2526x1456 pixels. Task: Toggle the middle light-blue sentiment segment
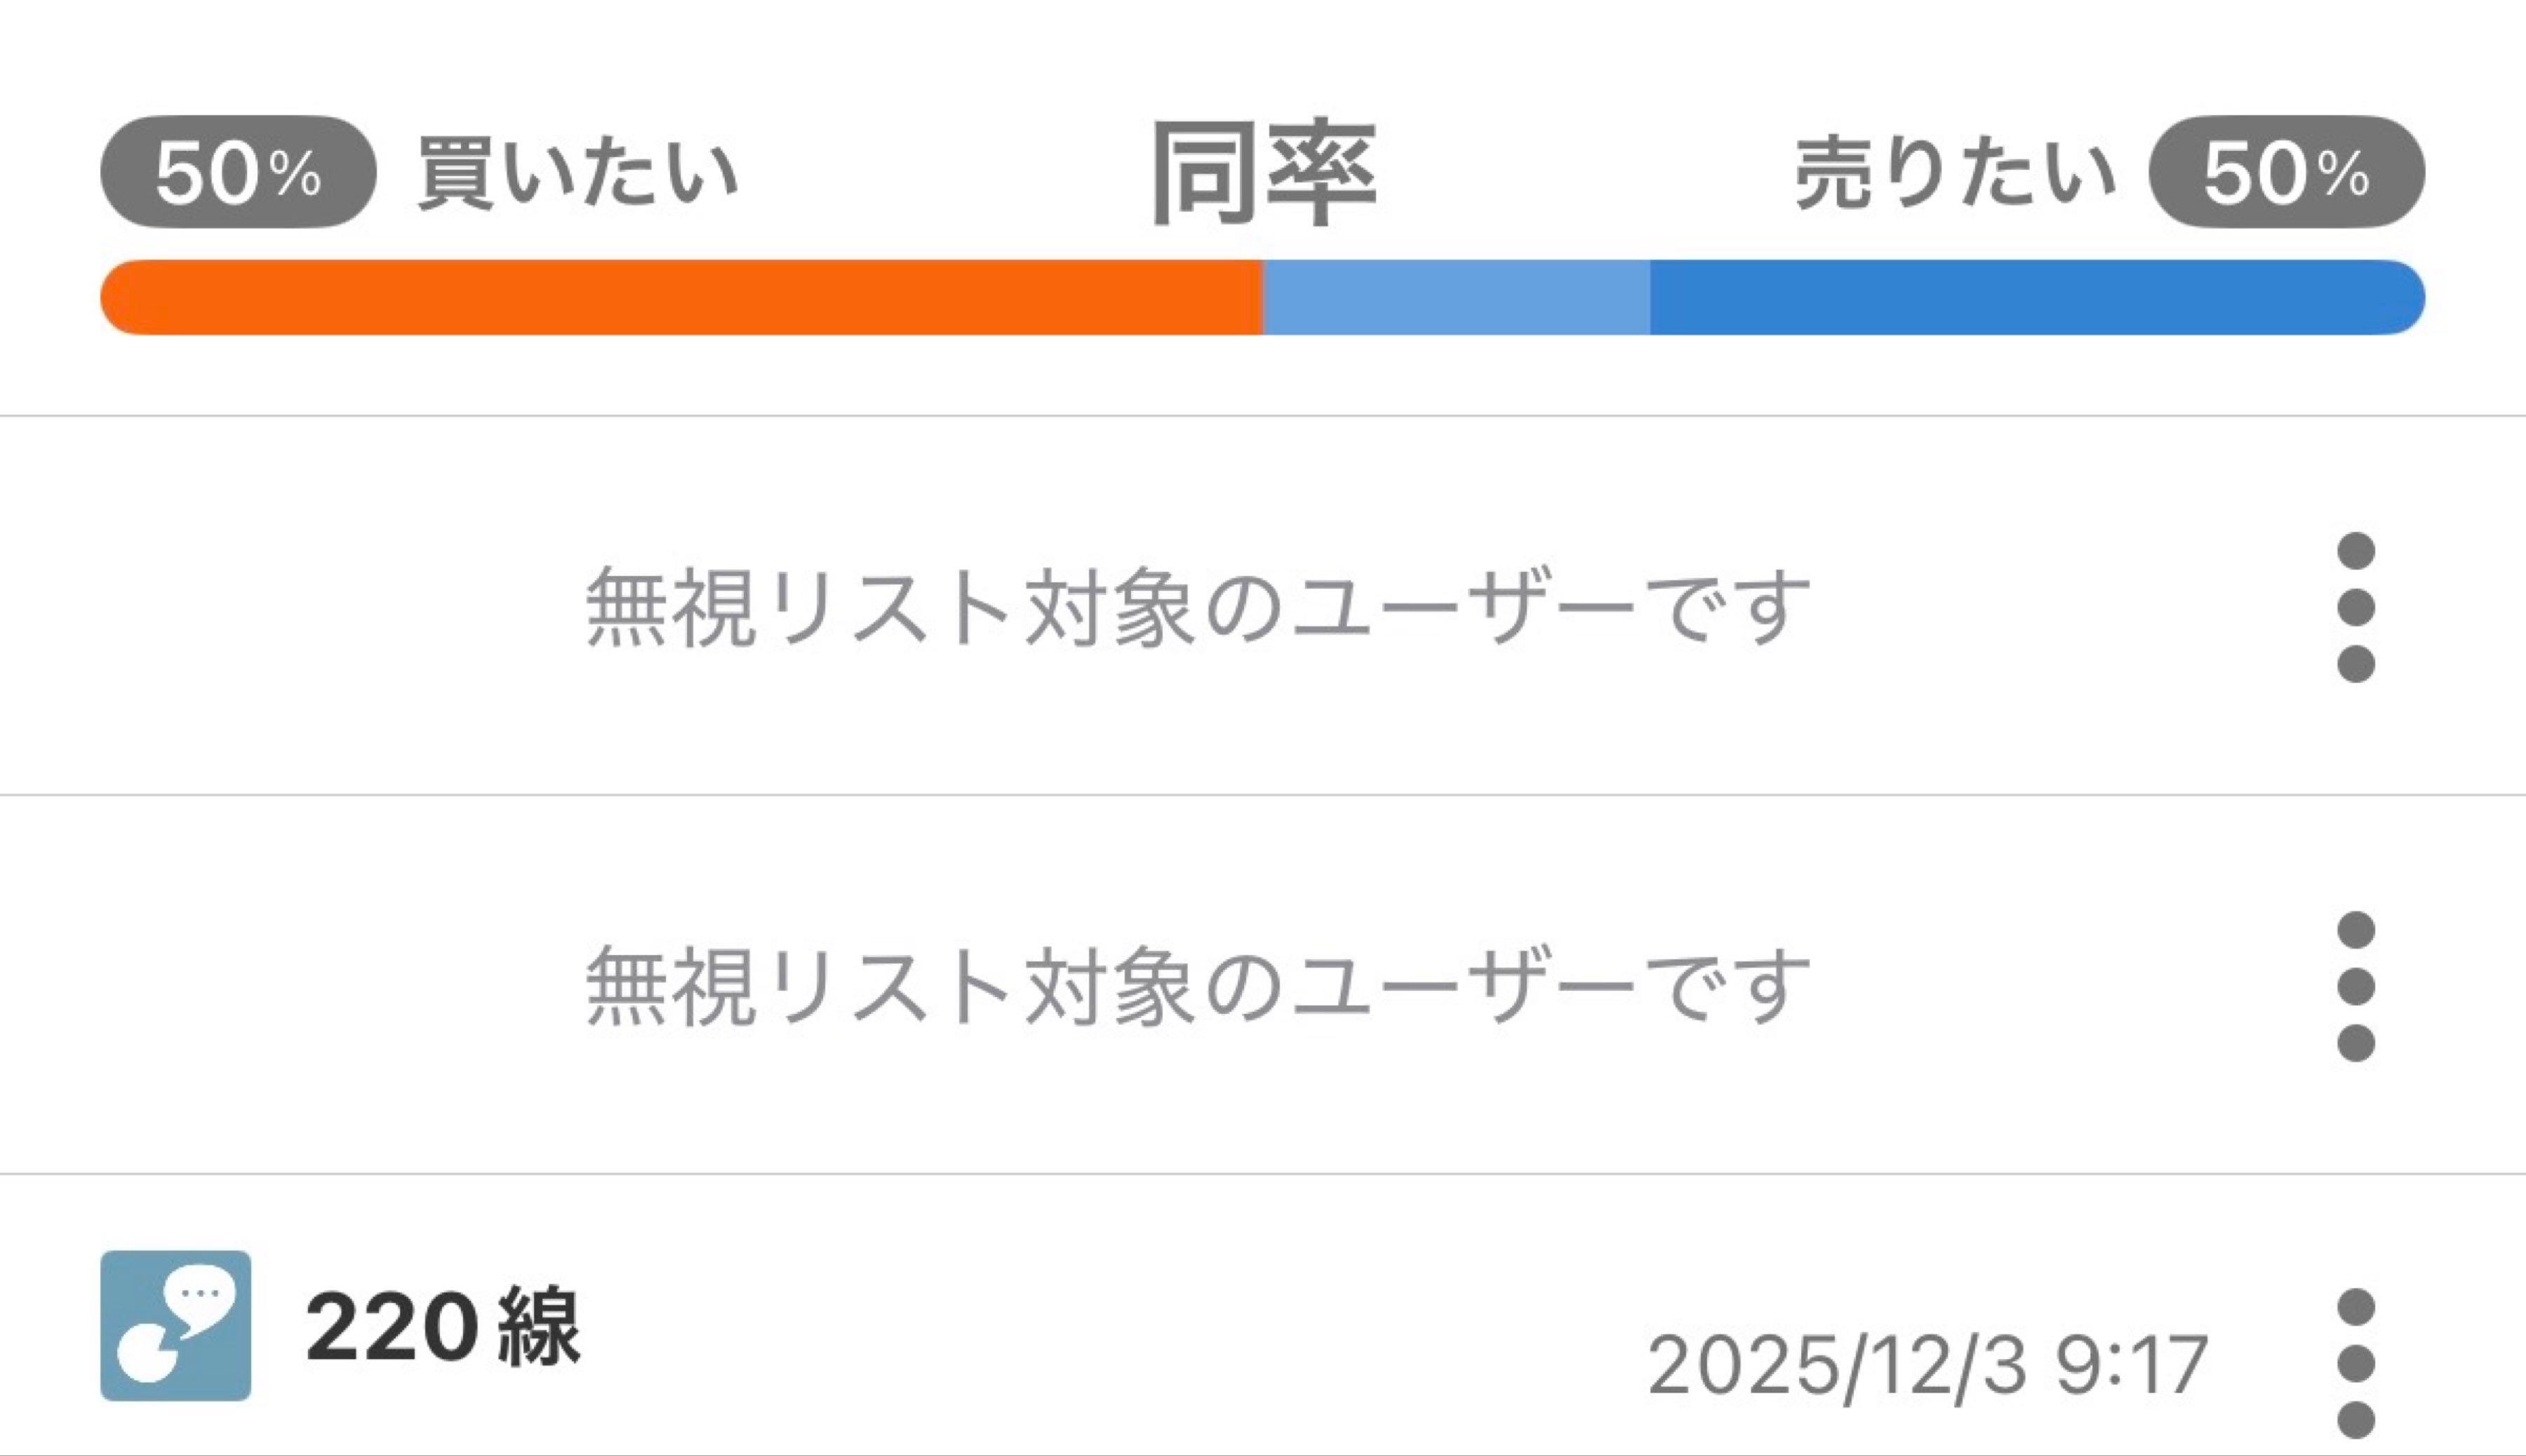click(1455, 296)
